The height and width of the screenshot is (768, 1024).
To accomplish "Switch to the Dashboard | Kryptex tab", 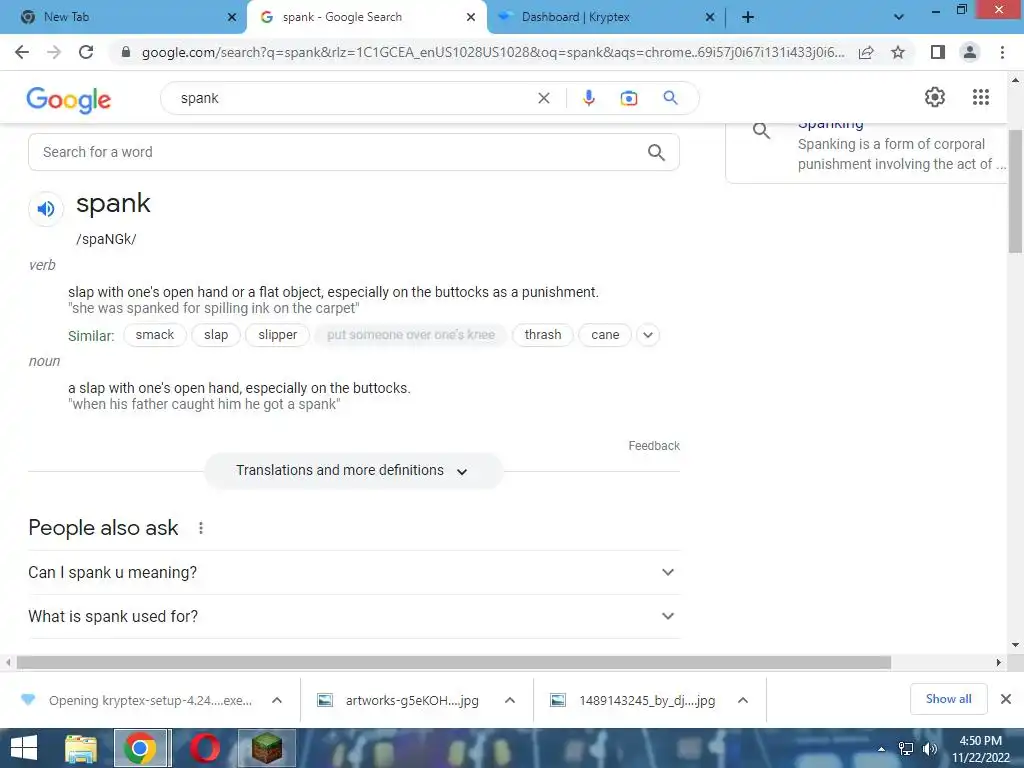I will click(605, 17).
